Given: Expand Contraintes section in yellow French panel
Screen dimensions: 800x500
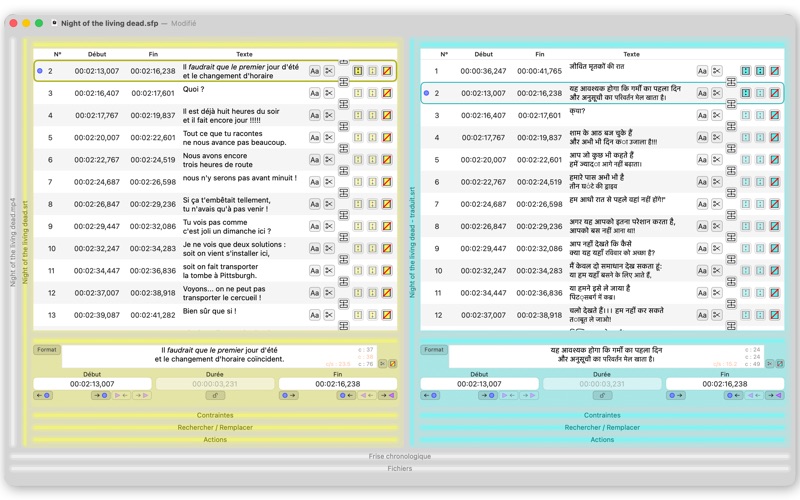Looking at the screenshot, I should pyautogui.click(x=215, y=415).
